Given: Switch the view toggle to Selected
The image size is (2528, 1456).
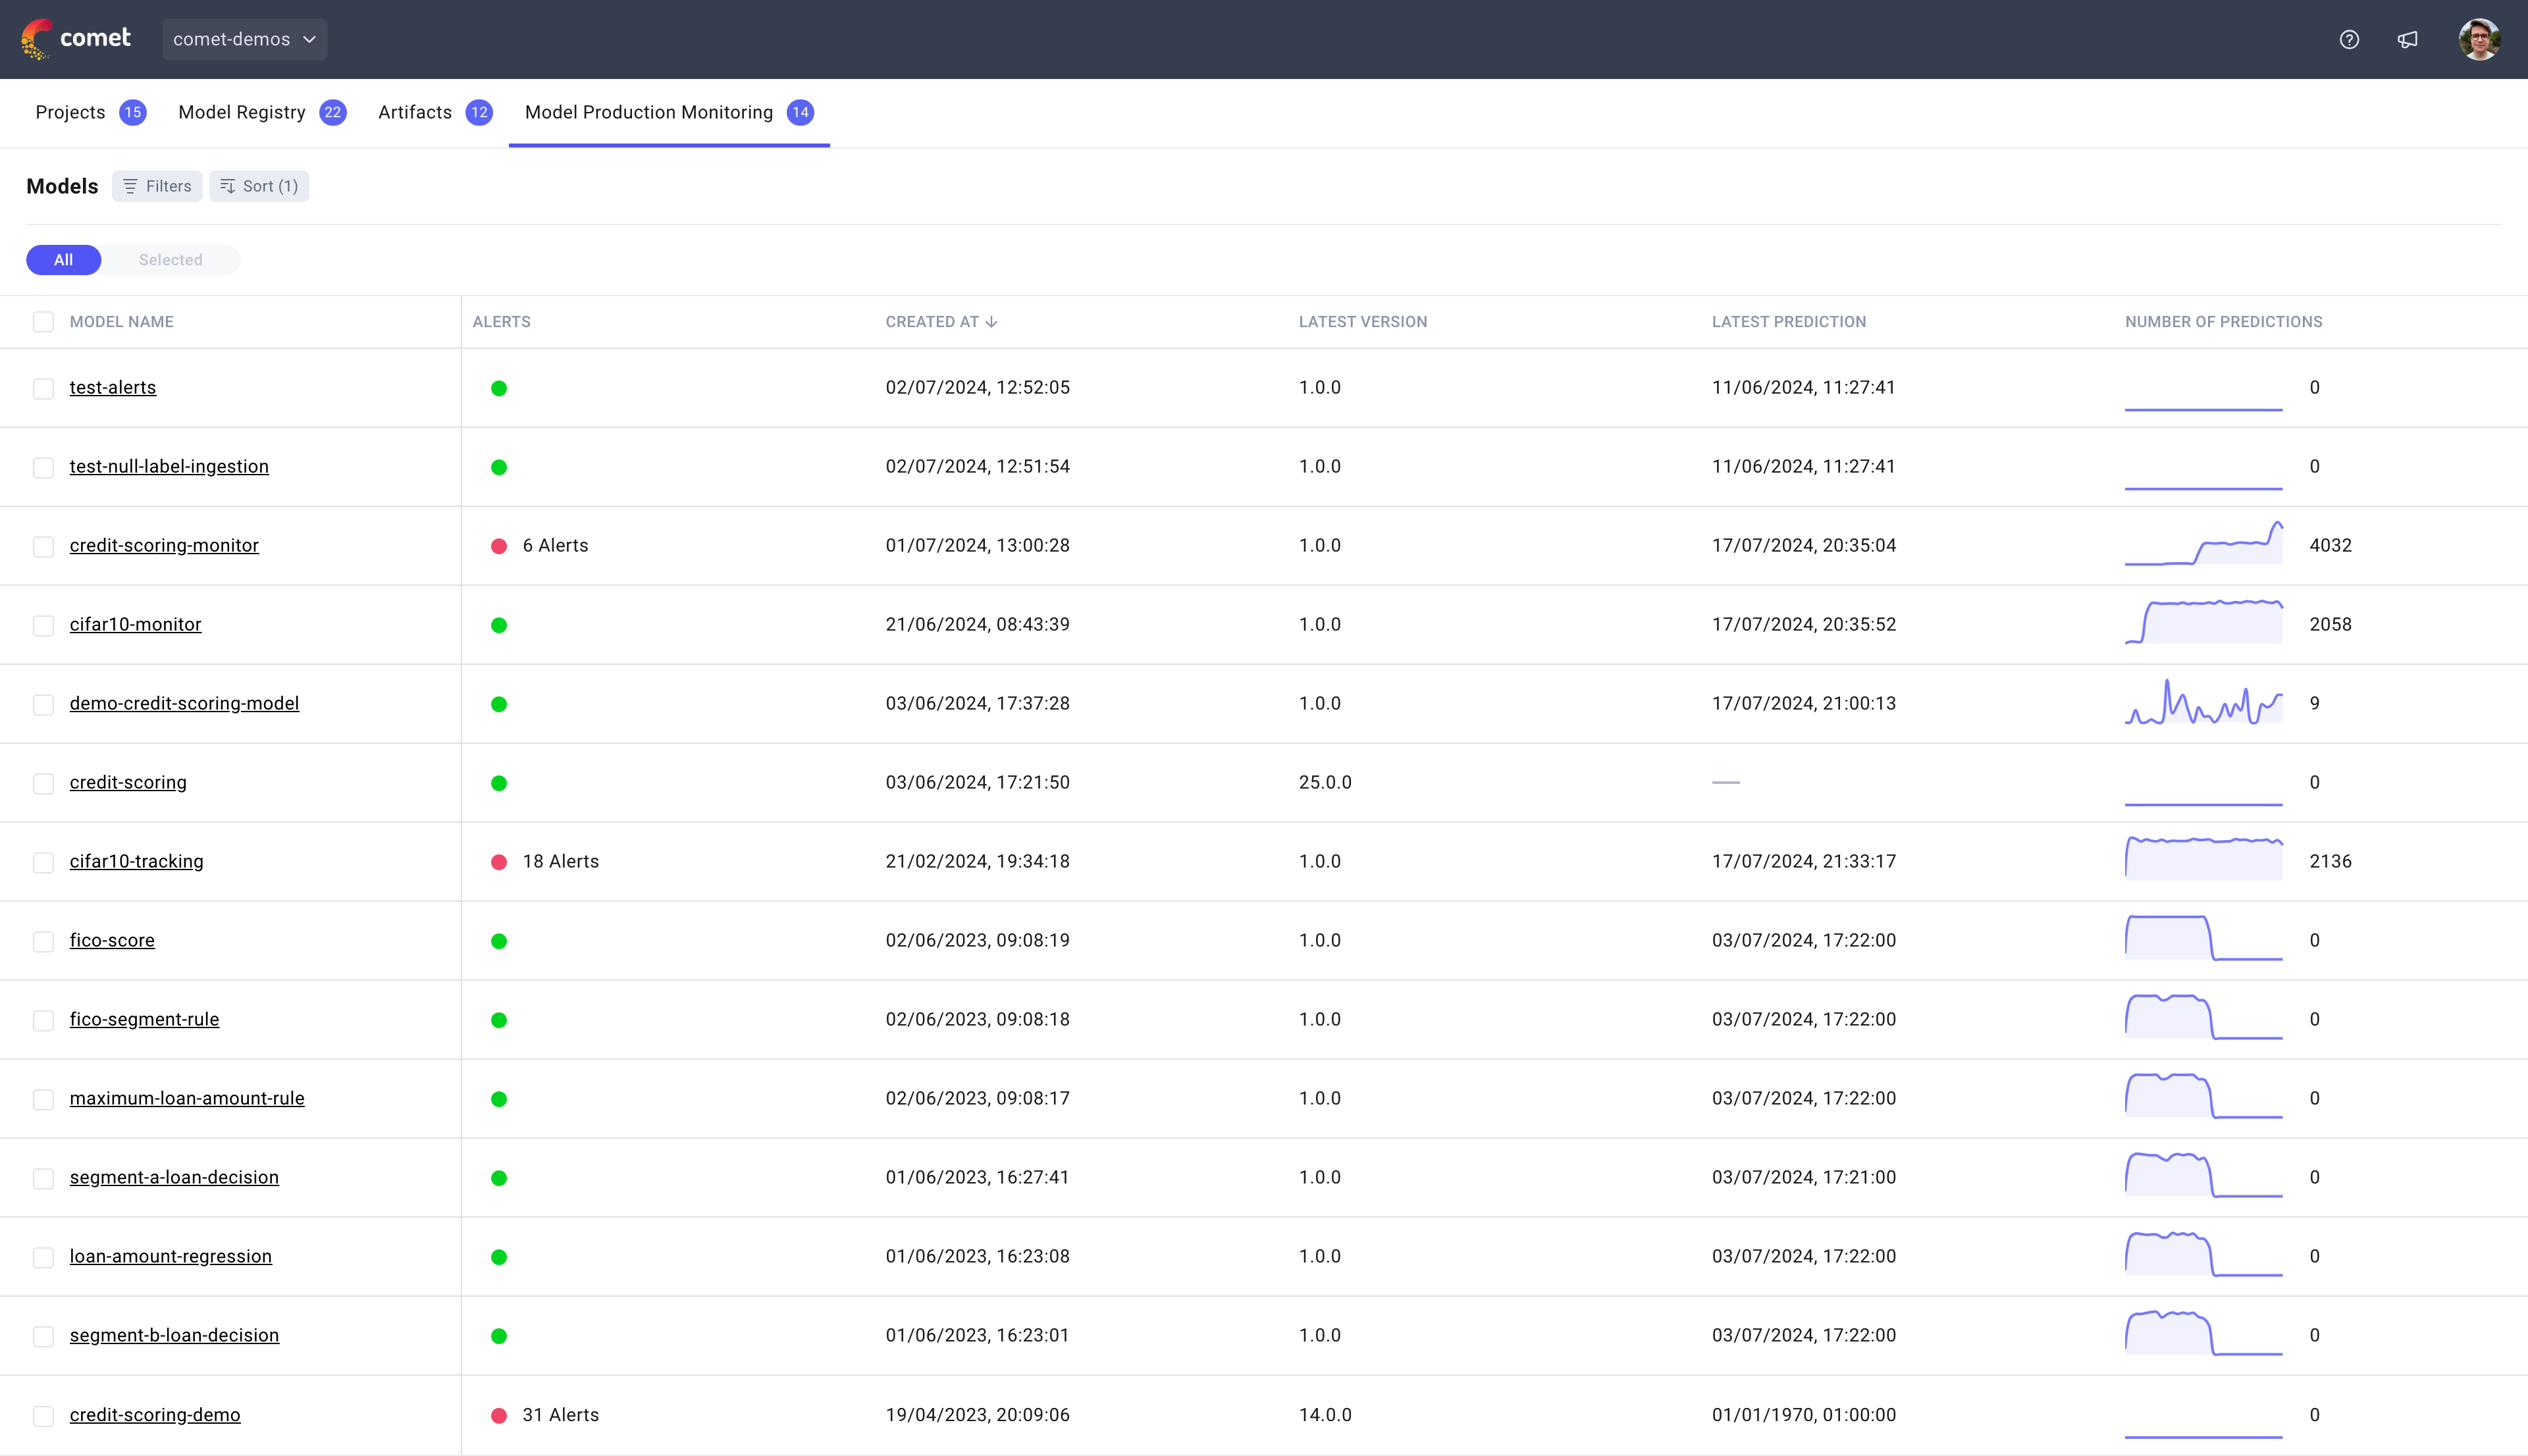Looking at the screenshot, I should pos(170,260).
